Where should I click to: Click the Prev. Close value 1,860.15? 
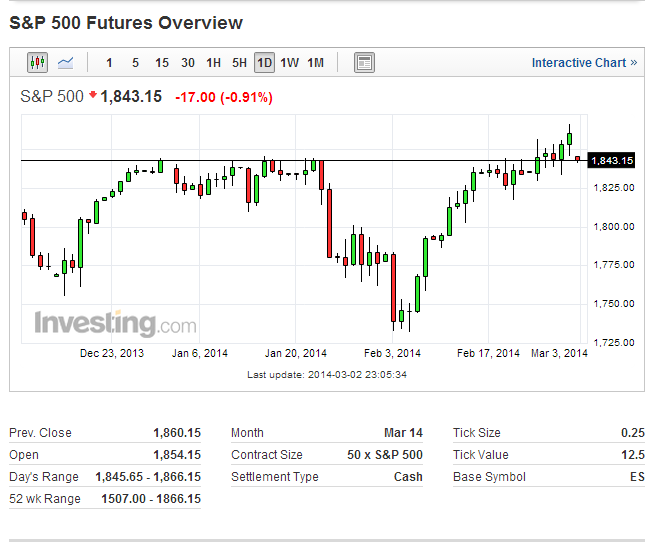177,433
